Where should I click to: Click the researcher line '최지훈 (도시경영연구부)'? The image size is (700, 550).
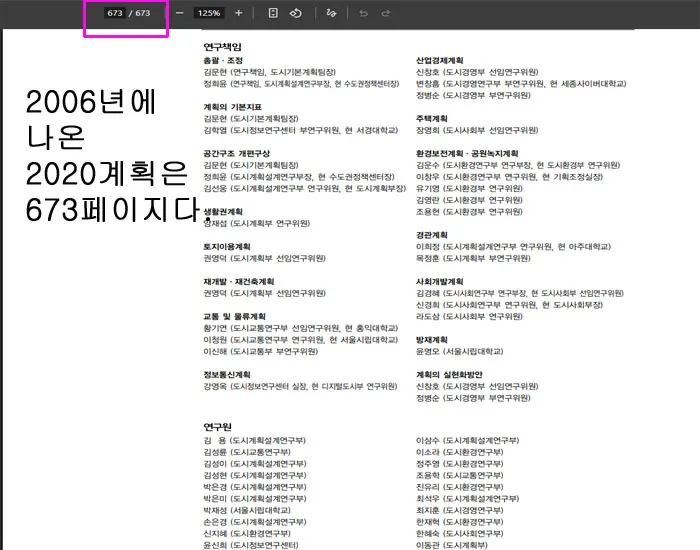459,510
